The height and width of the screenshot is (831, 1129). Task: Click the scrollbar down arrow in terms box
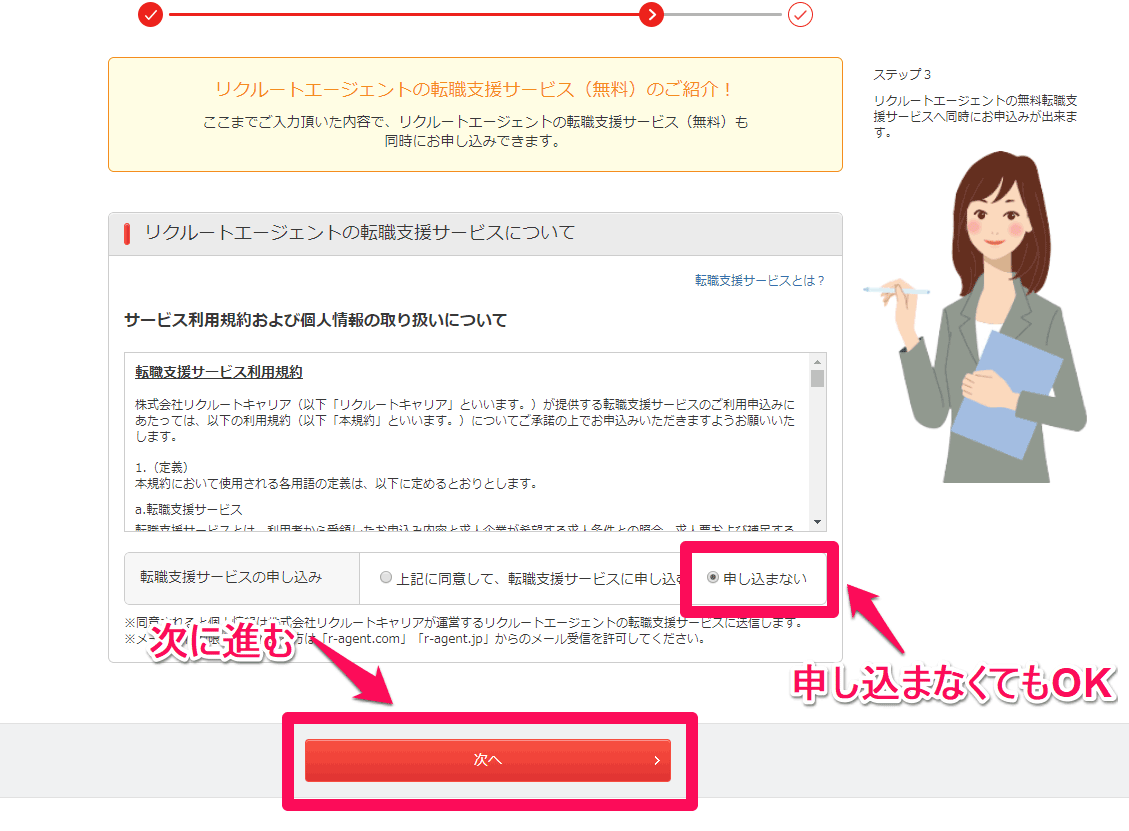(817, 522)
